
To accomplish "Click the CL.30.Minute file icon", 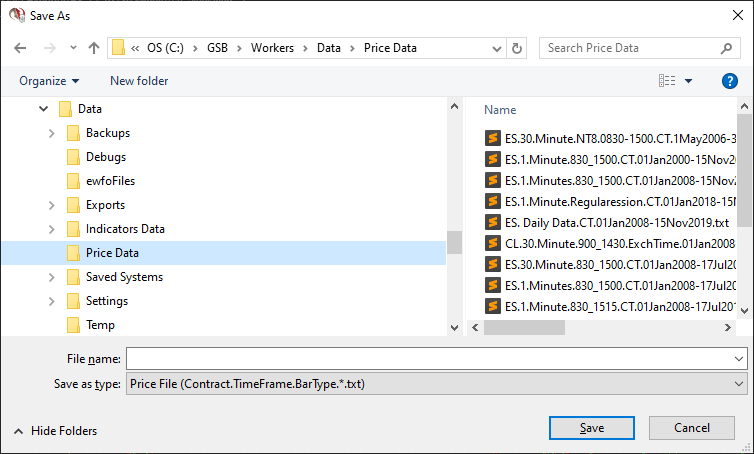I will pos(492,243).
